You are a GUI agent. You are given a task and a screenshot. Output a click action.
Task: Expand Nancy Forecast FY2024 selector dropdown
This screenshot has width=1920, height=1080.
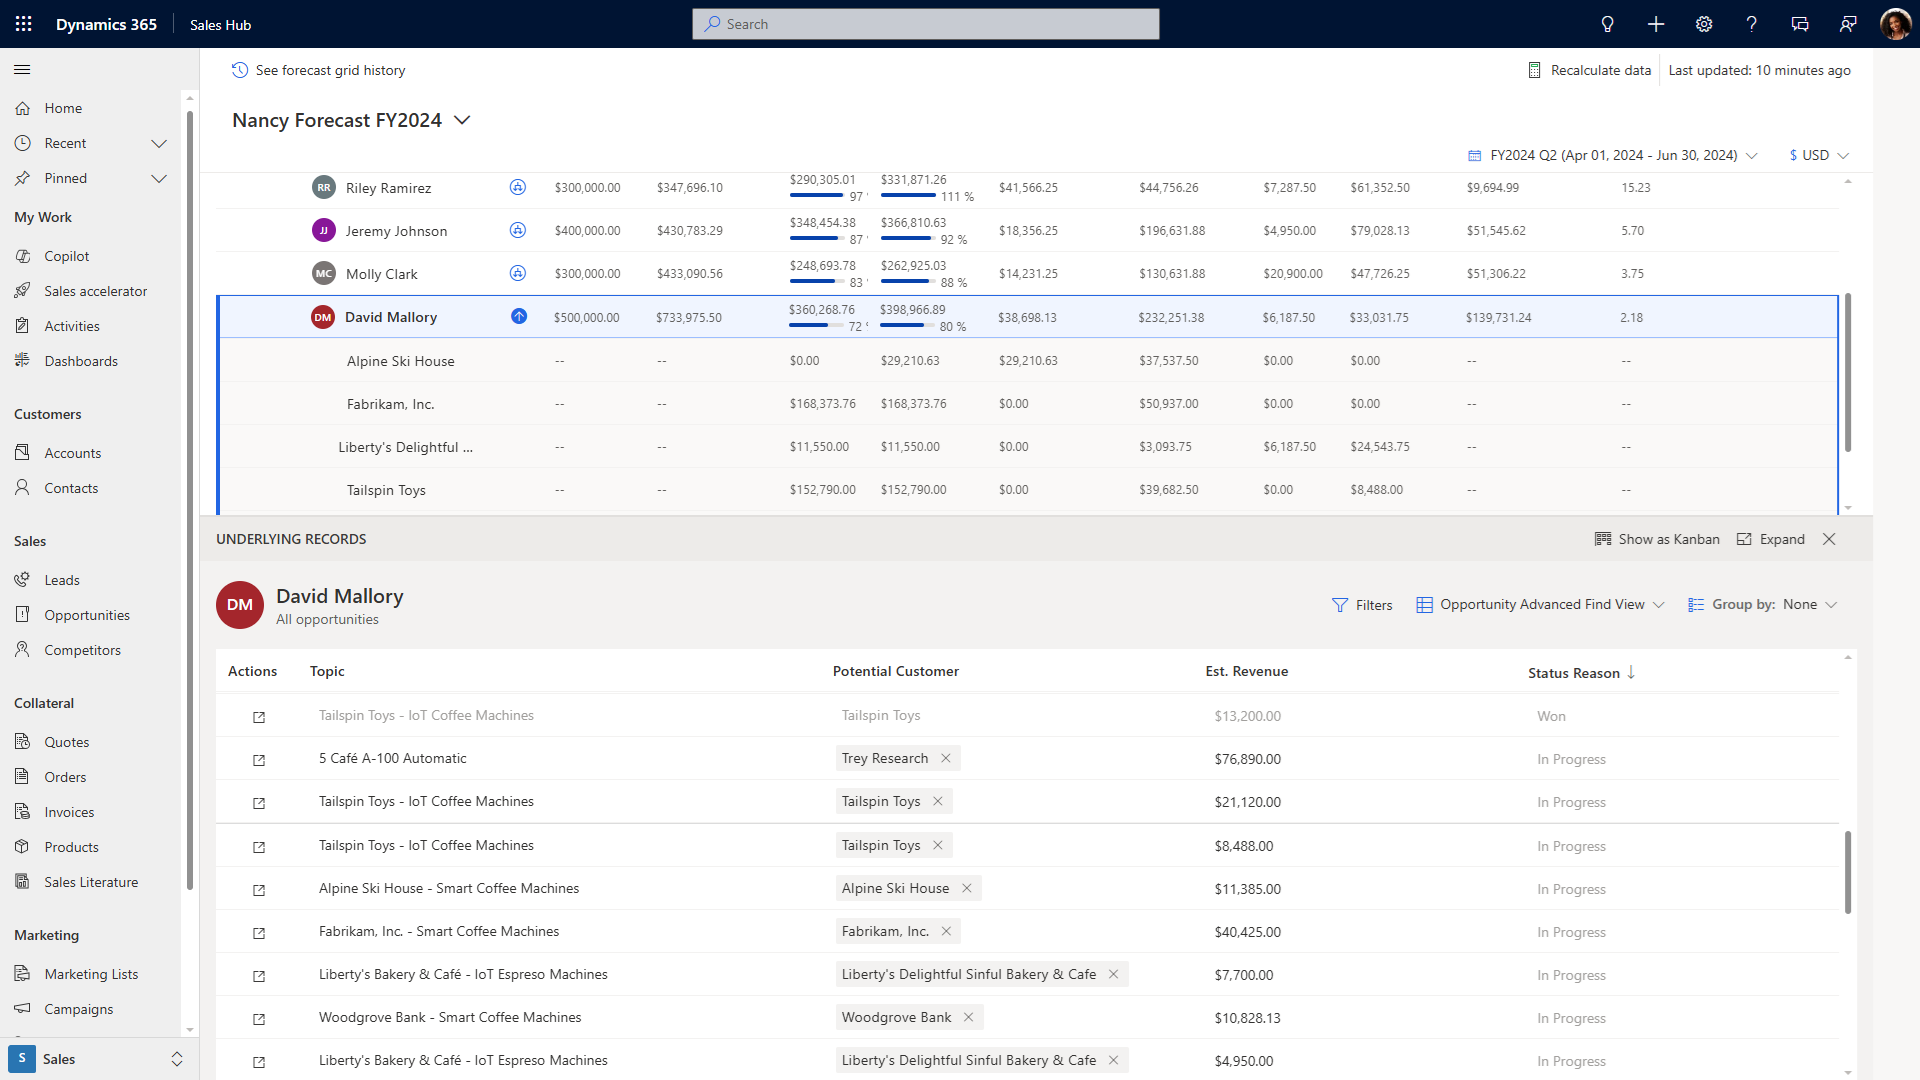(x=462, y=120)
